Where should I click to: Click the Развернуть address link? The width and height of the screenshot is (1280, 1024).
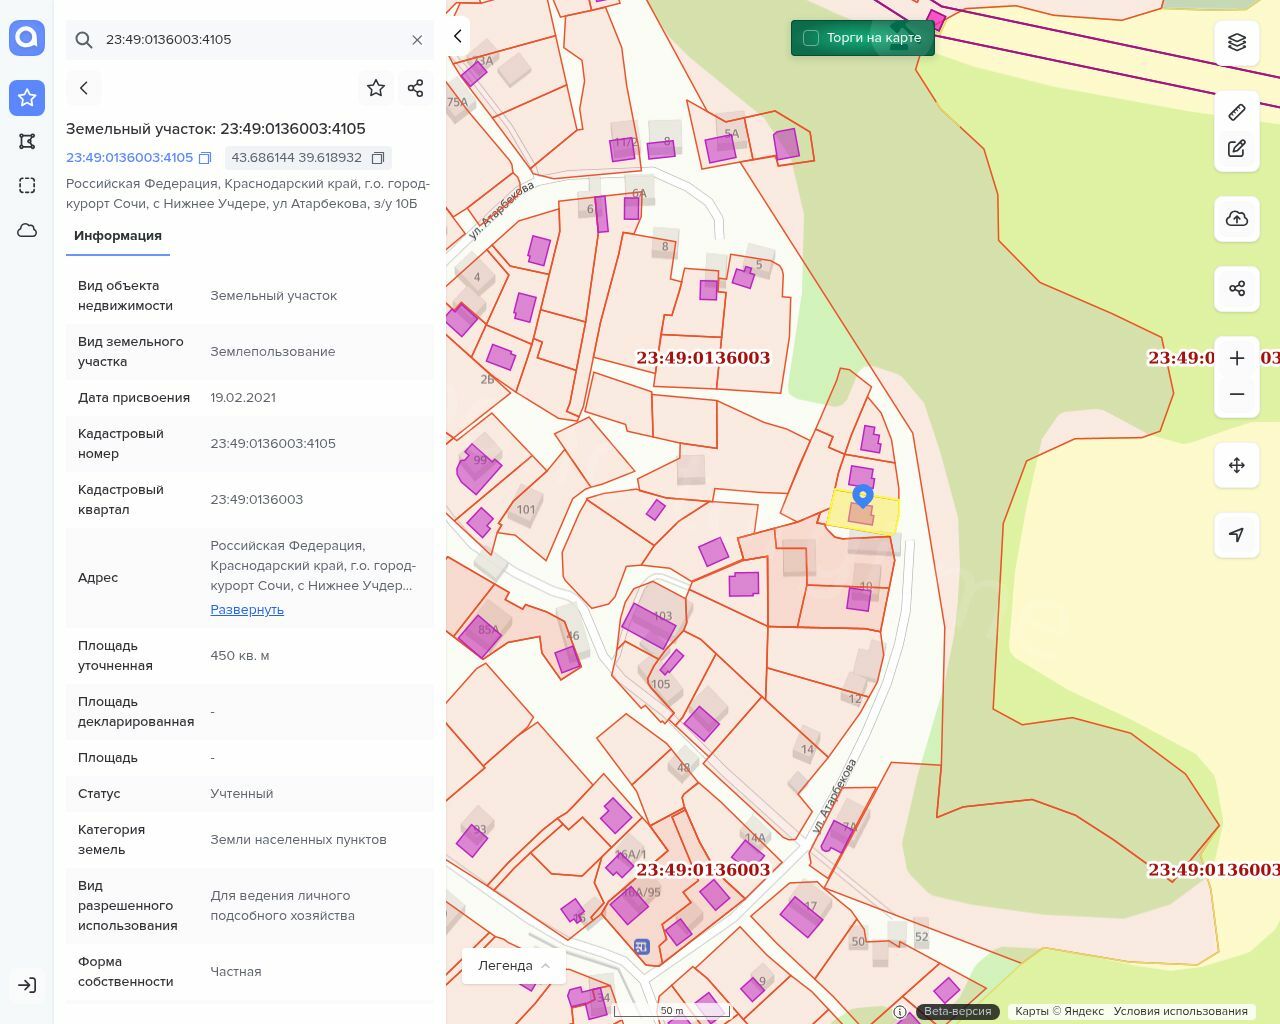pos(247,609)
